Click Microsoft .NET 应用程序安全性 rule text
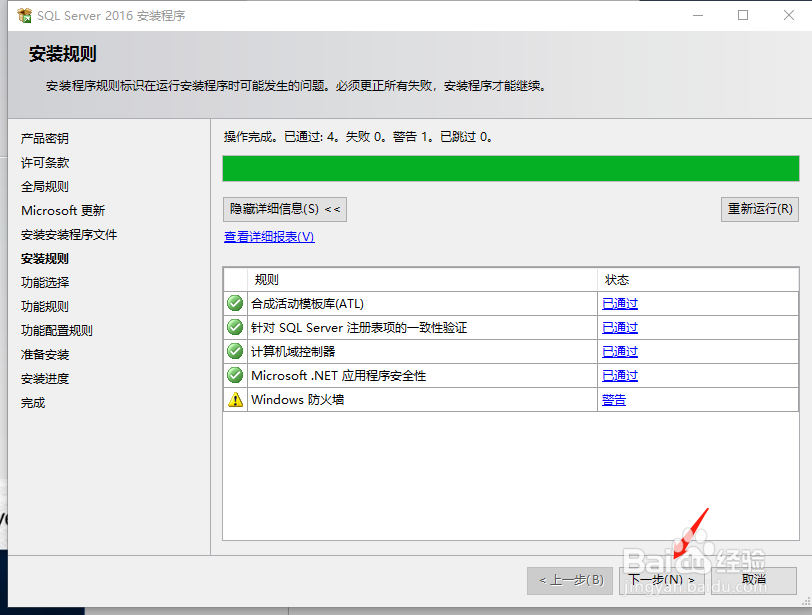 pos(338,376)
